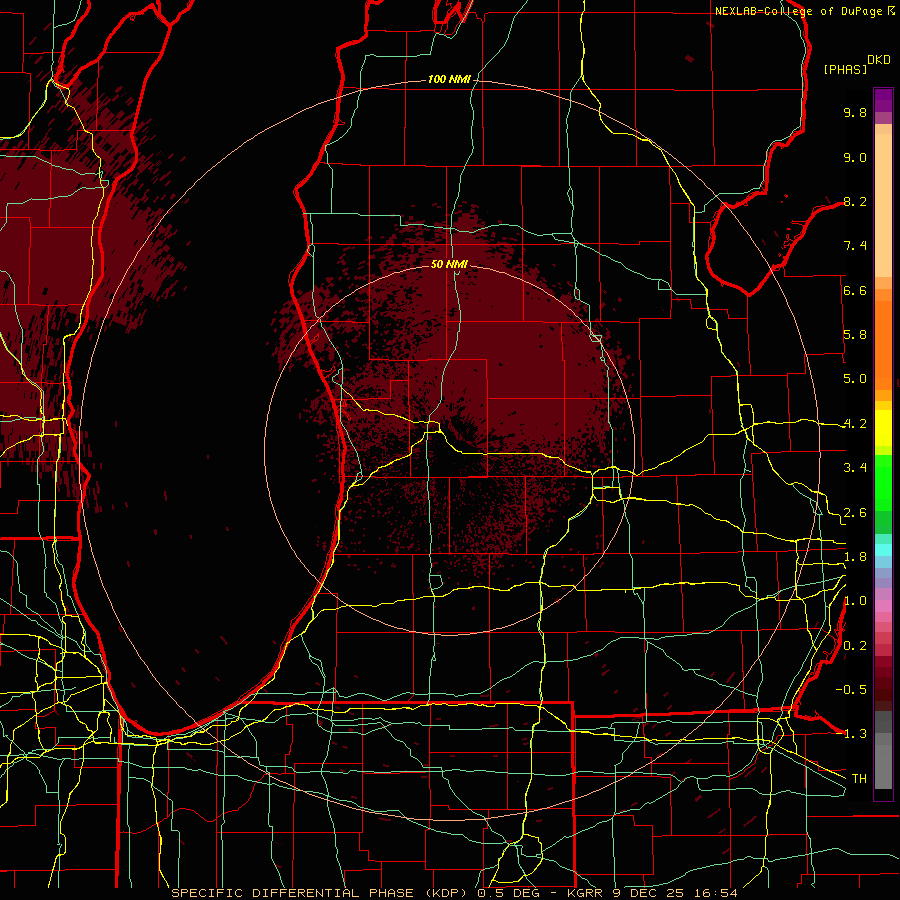Click the NEXLAB-College of DuPage title text

pyautogui.click(x=798, y=11)
